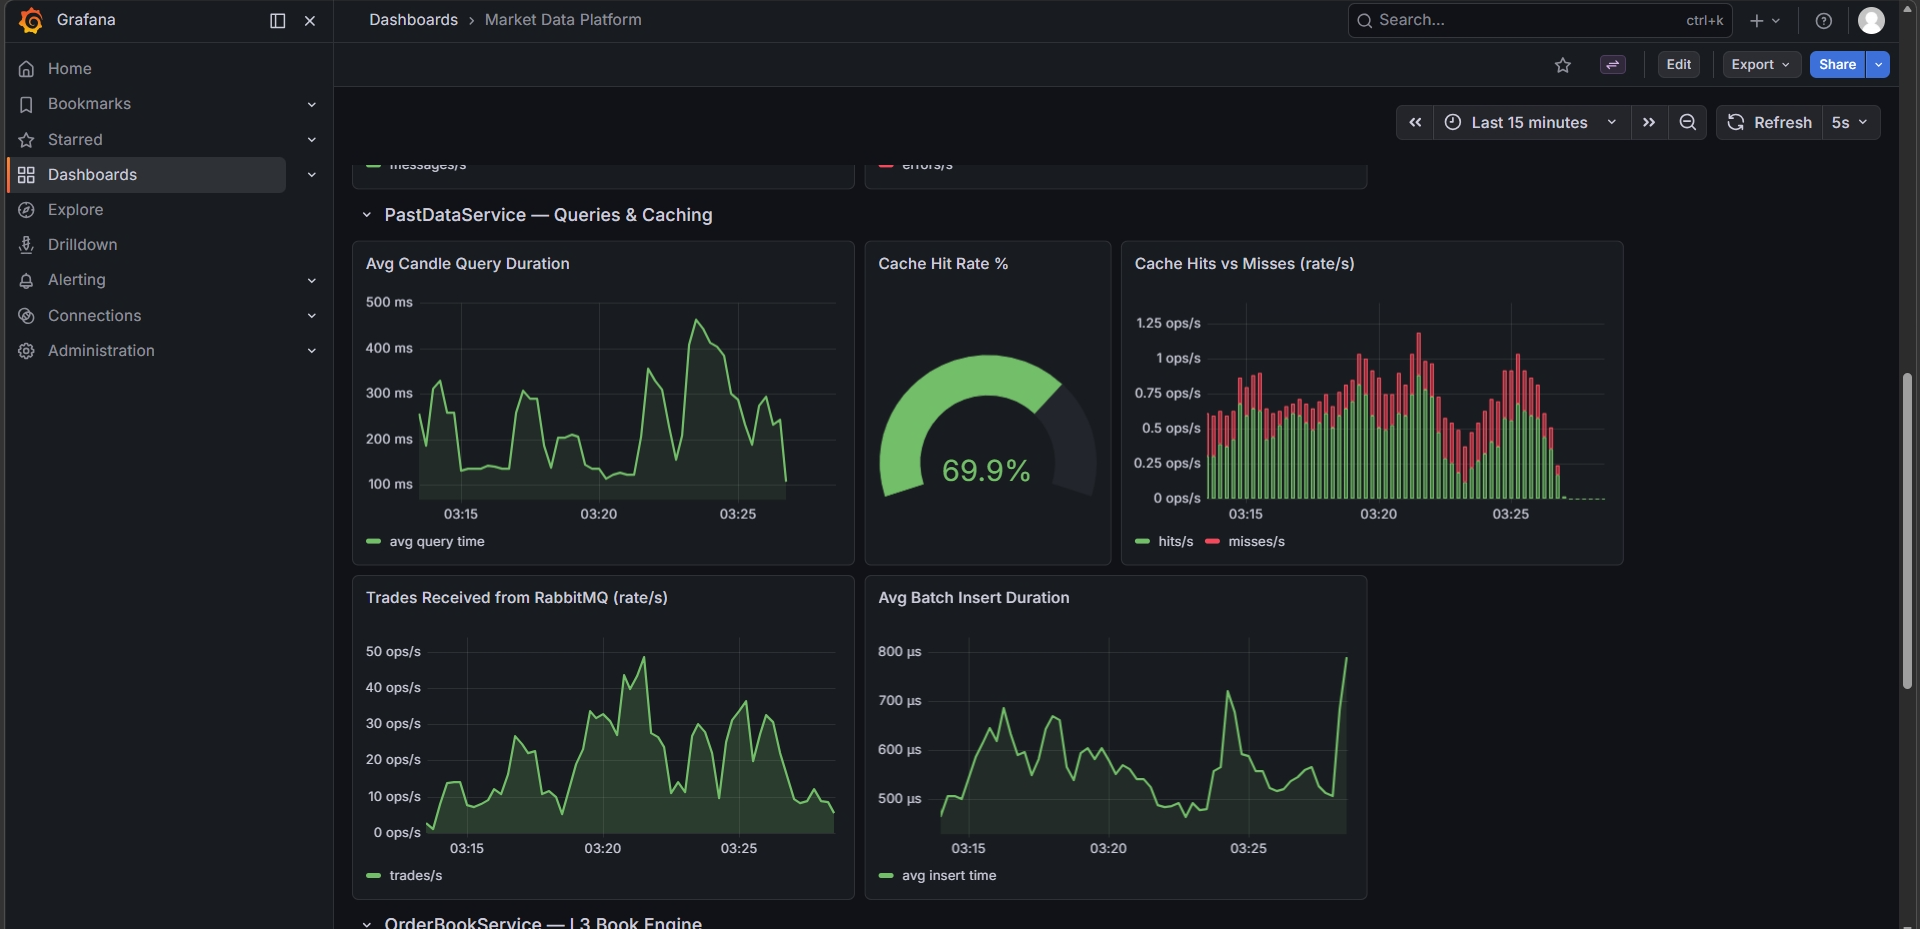
Task: Click the blue Share button
Action: 1837,65
